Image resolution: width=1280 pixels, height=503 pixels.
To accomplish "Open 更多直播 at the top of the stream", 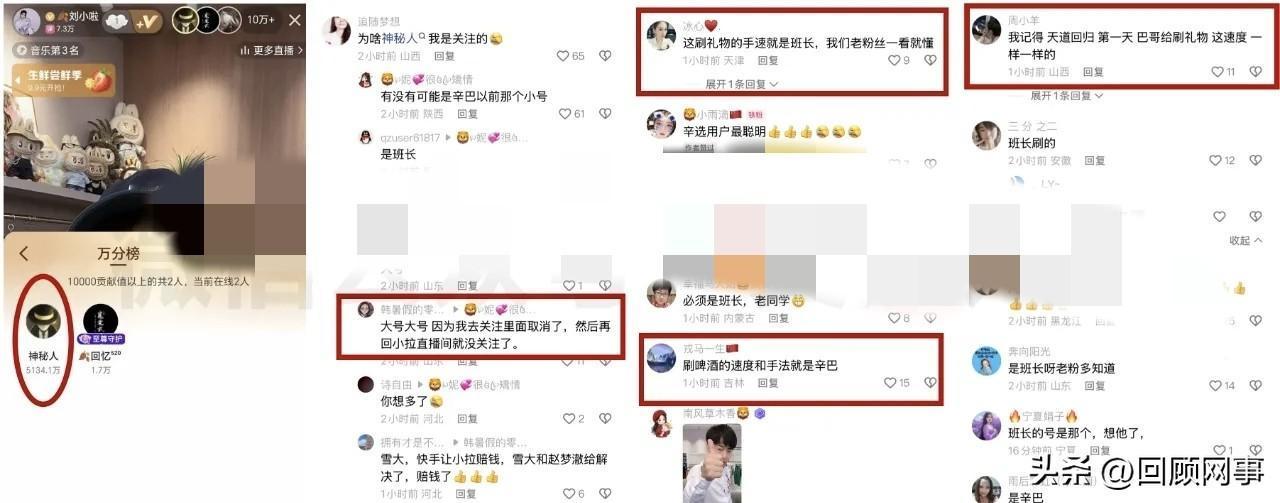I will tap(271, 51).
